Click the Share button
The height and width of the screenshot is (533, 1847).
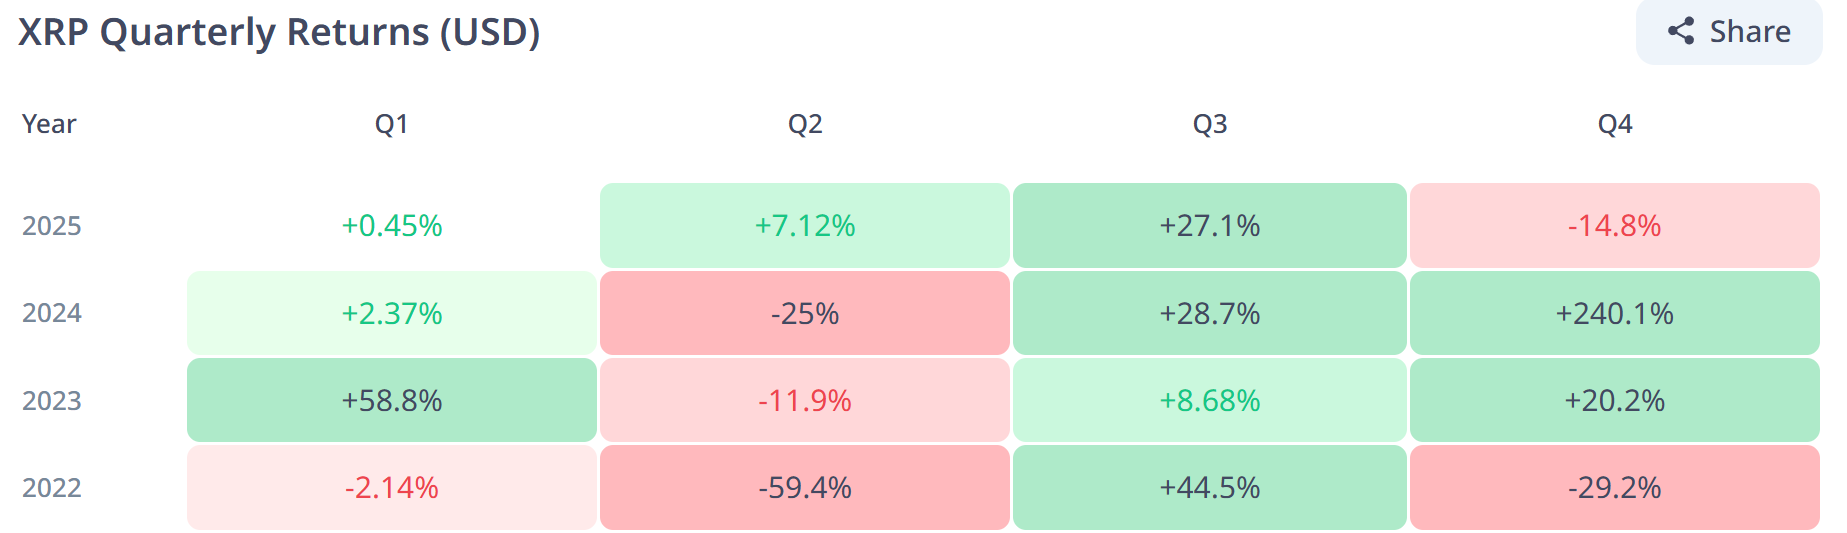1729,32
